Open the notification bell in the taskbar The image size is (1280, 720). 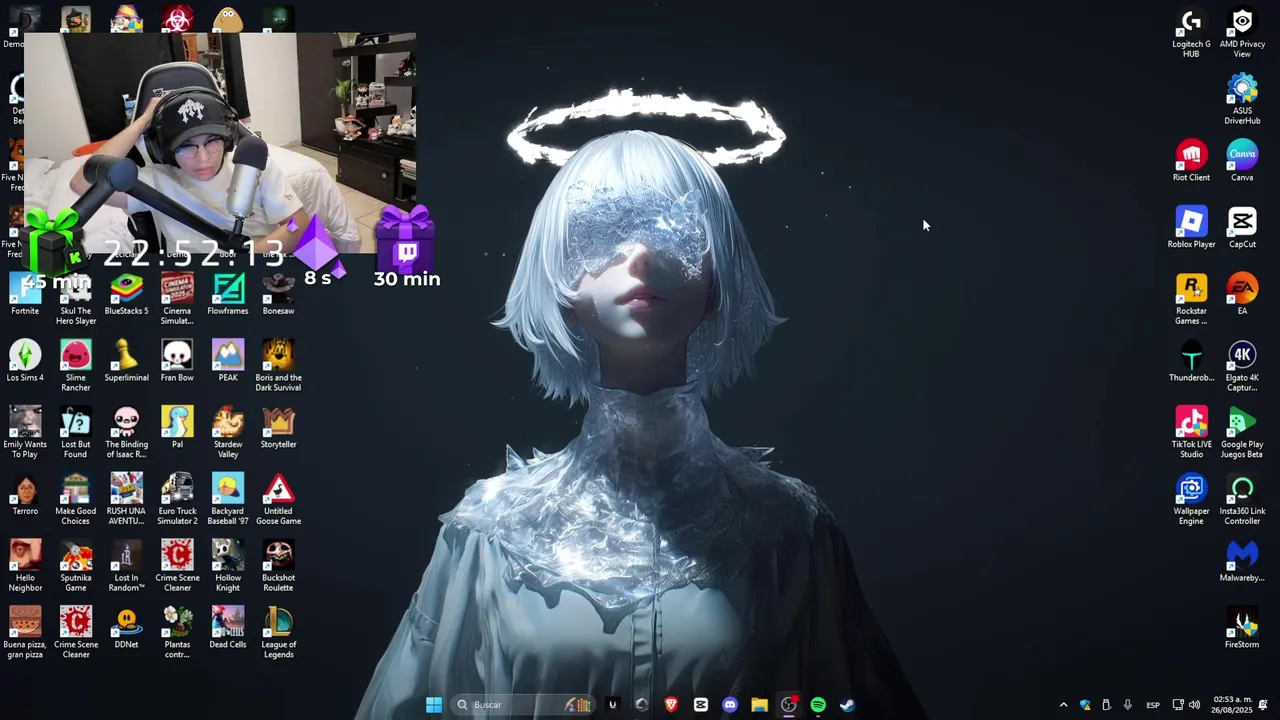click(x=1263, y=705)
